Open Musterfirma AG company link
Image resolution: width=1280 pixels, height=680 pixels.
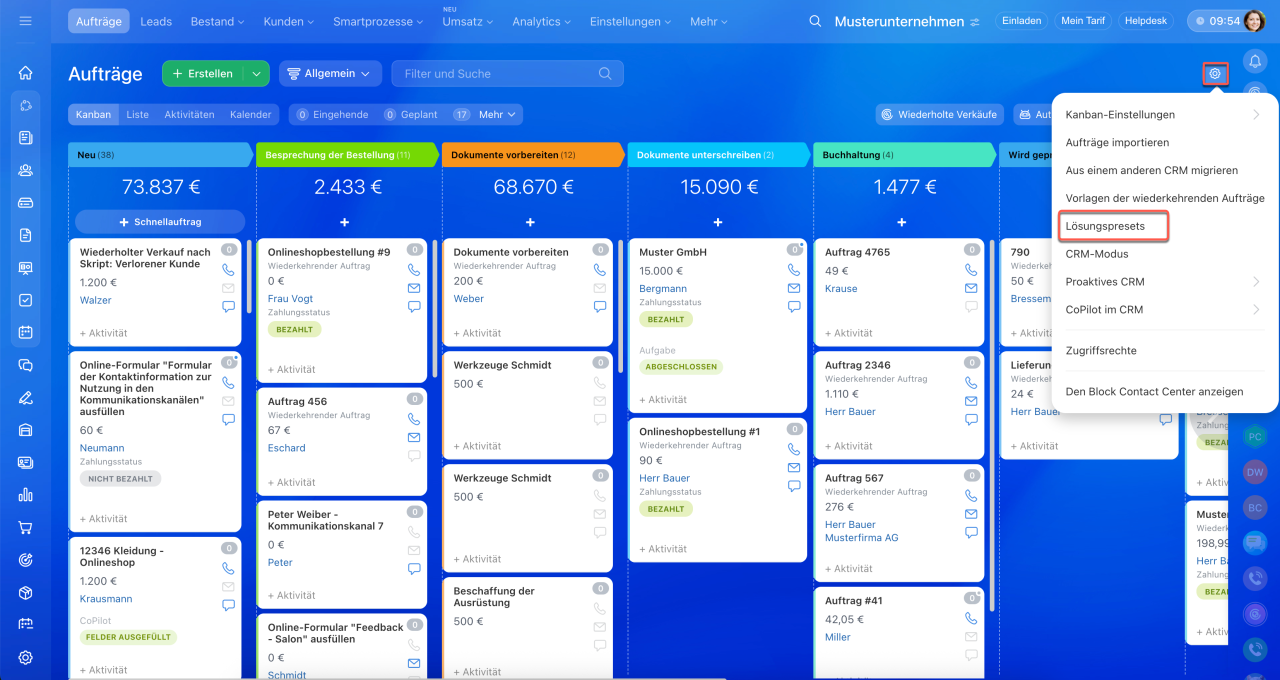click(861, 538)
